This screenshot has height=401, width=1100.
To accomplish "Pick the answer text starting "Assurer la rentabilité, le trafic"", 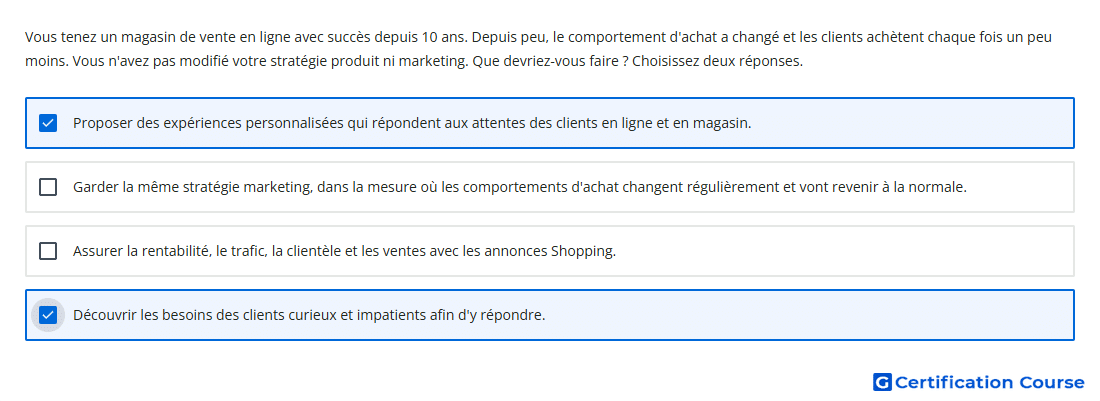I will (x=344, y=251).
